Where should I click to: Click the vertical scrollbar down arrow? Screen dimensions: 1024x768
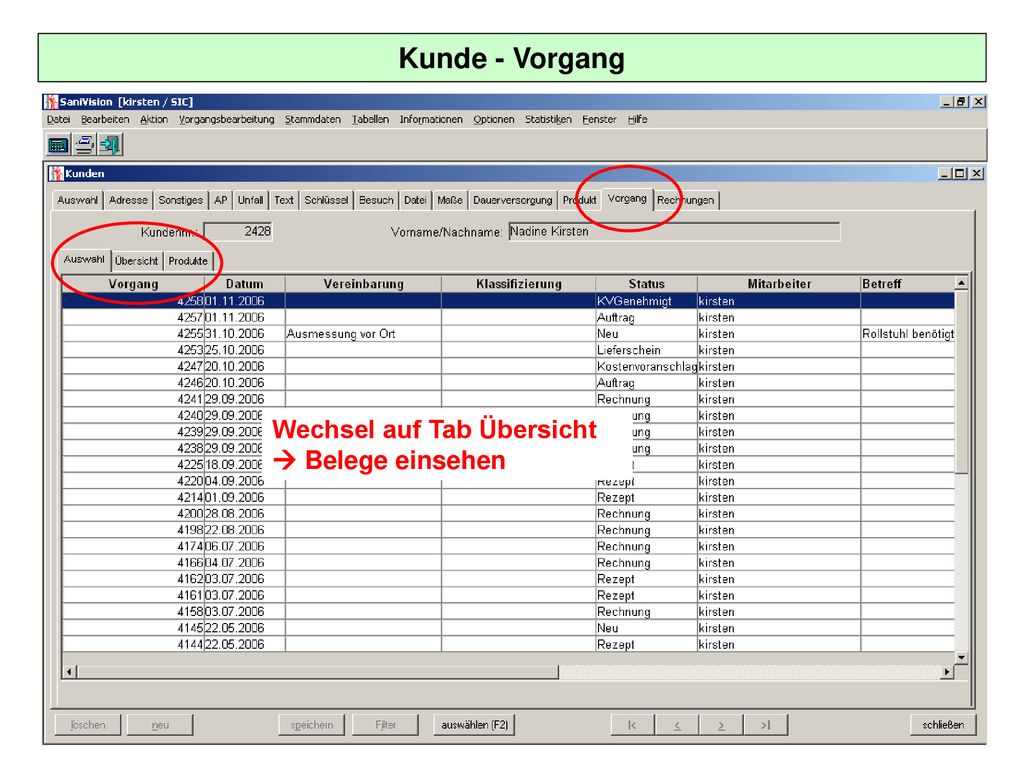[961, 658]
